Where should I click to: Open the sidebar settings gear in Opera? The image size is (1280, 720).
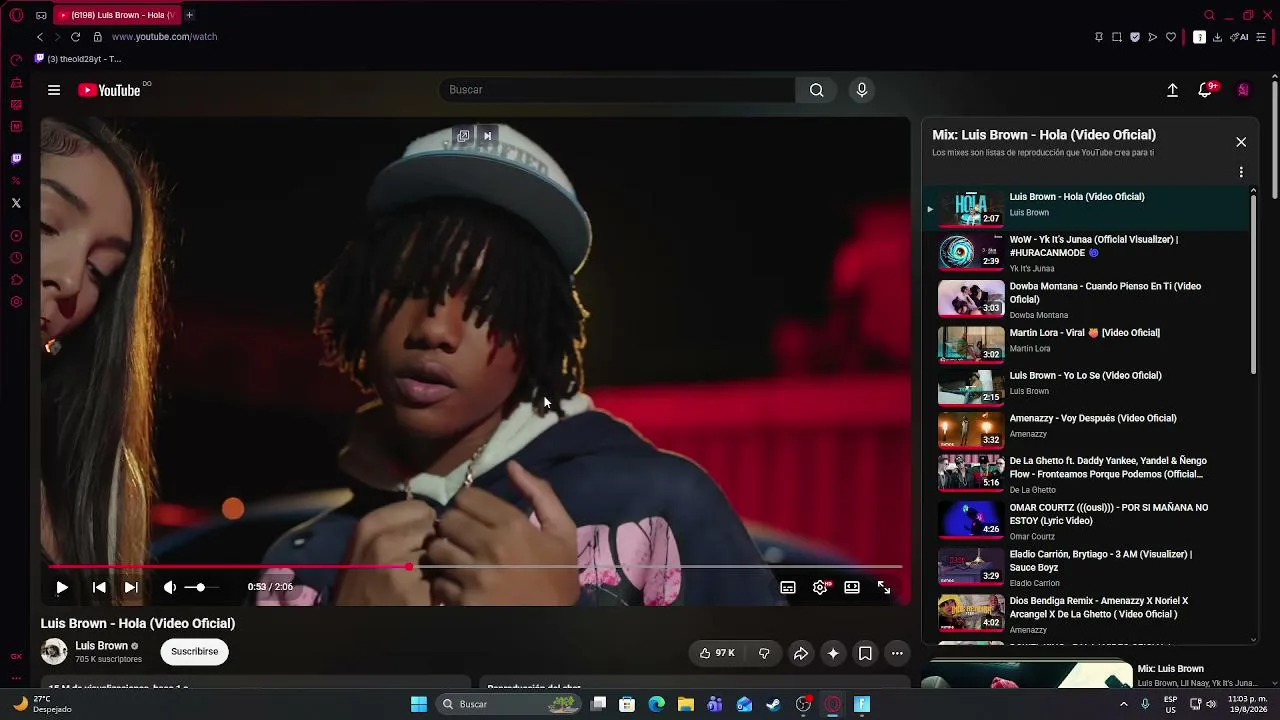point(16,302)
